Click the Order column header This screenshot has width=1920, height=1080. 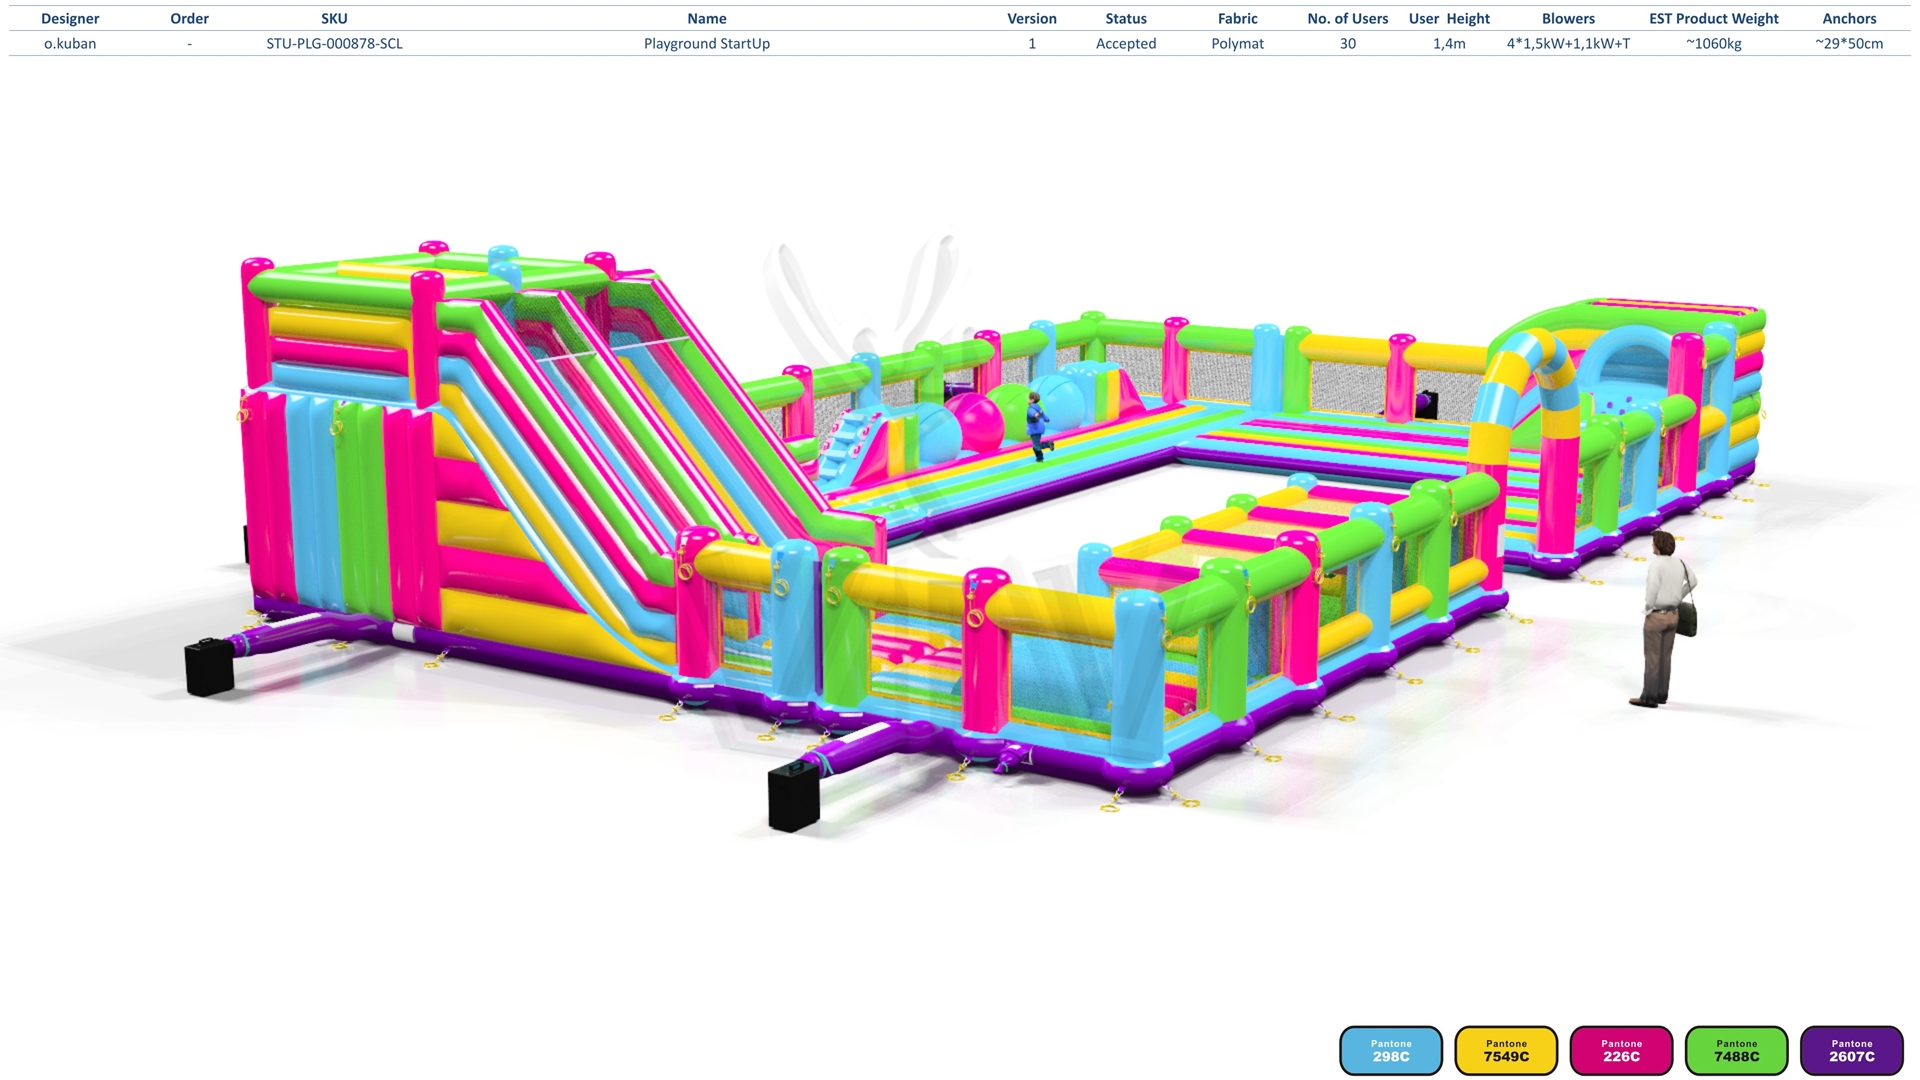click(x=189, y=19)
